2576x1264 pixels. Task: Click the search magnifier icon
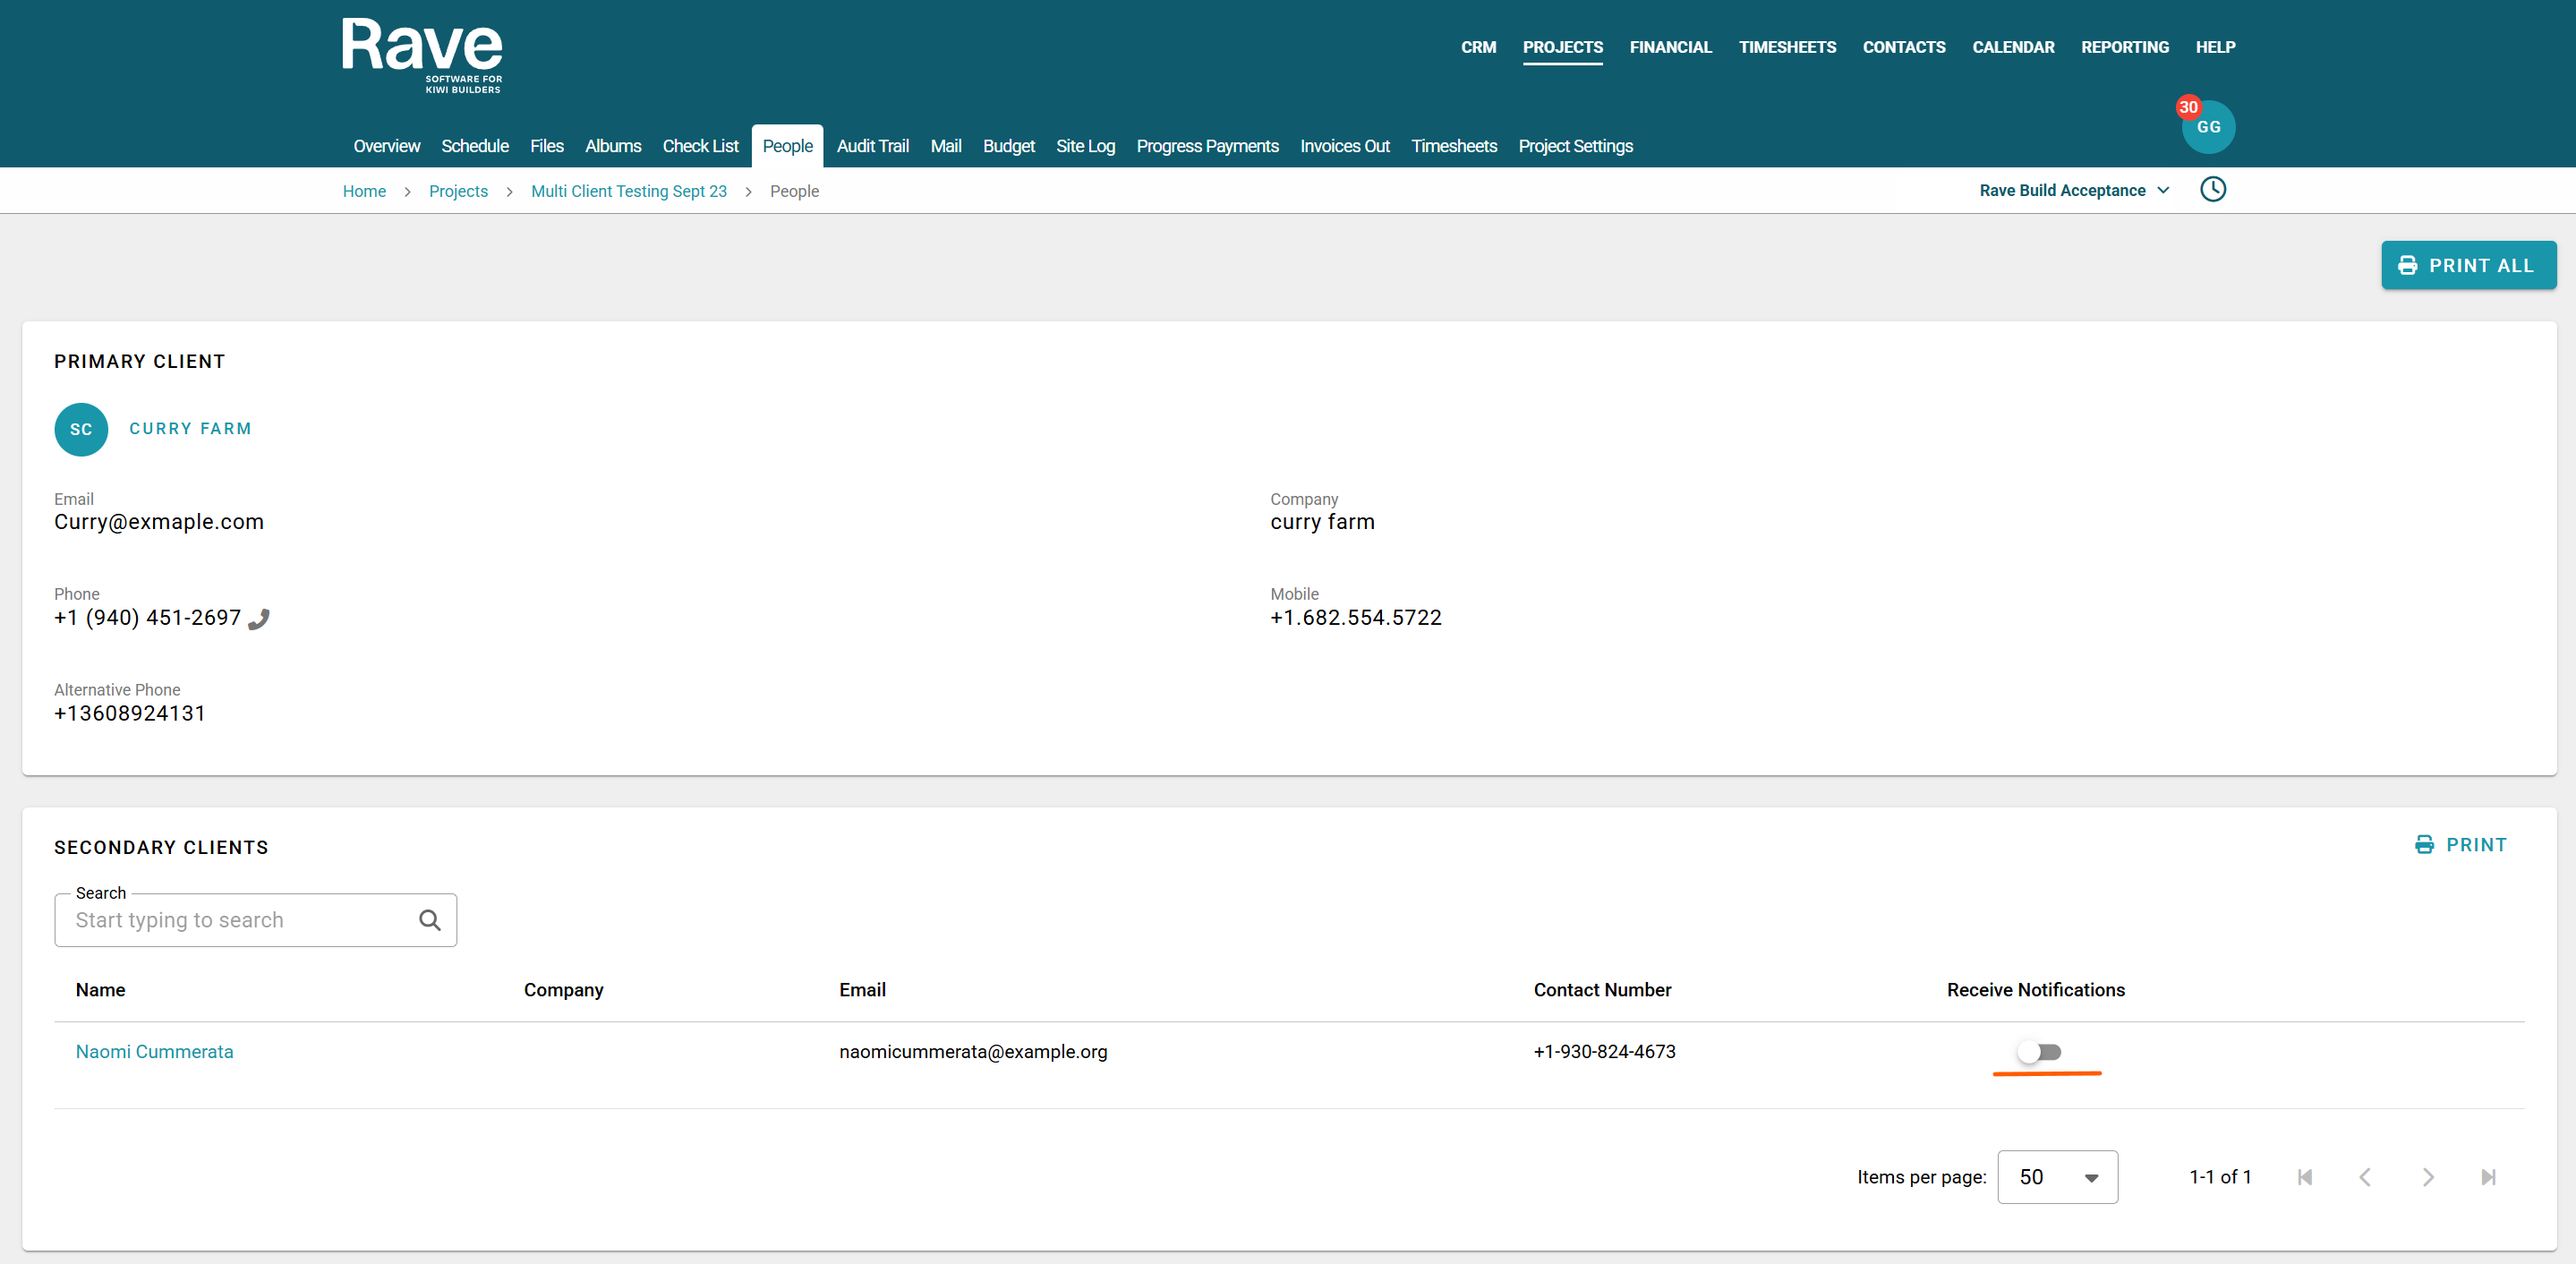tap(430, 920)
